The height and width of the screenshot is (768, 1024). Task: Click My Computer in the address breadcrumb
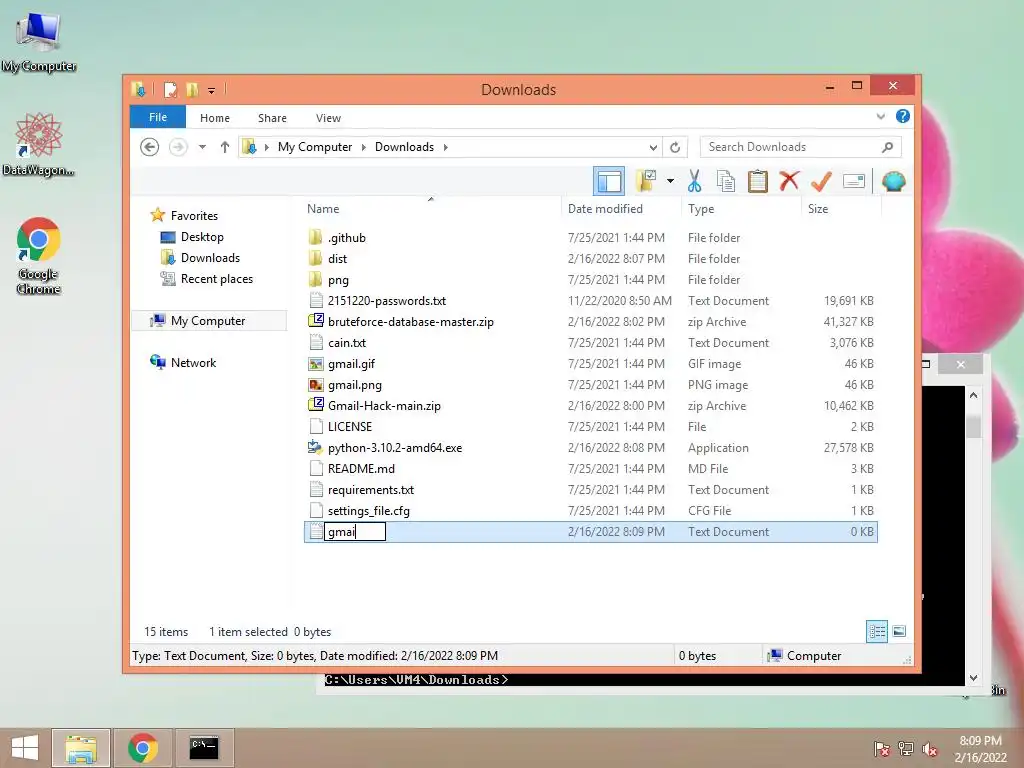[x=315, y=147]
